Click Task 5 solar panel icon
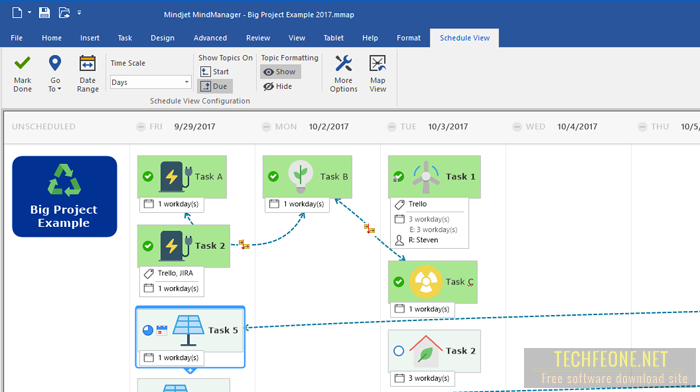The image size is (700, 392). tap(188, 330)
